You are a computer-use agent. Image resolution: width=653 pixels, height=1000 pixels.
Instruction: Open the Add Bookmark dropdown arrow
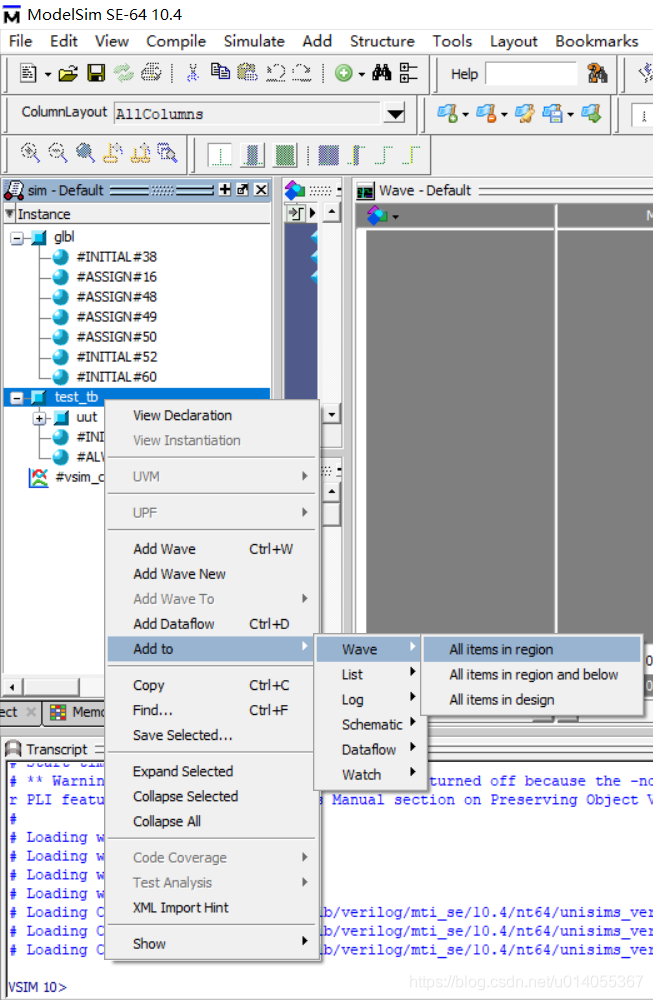(466, 115)
